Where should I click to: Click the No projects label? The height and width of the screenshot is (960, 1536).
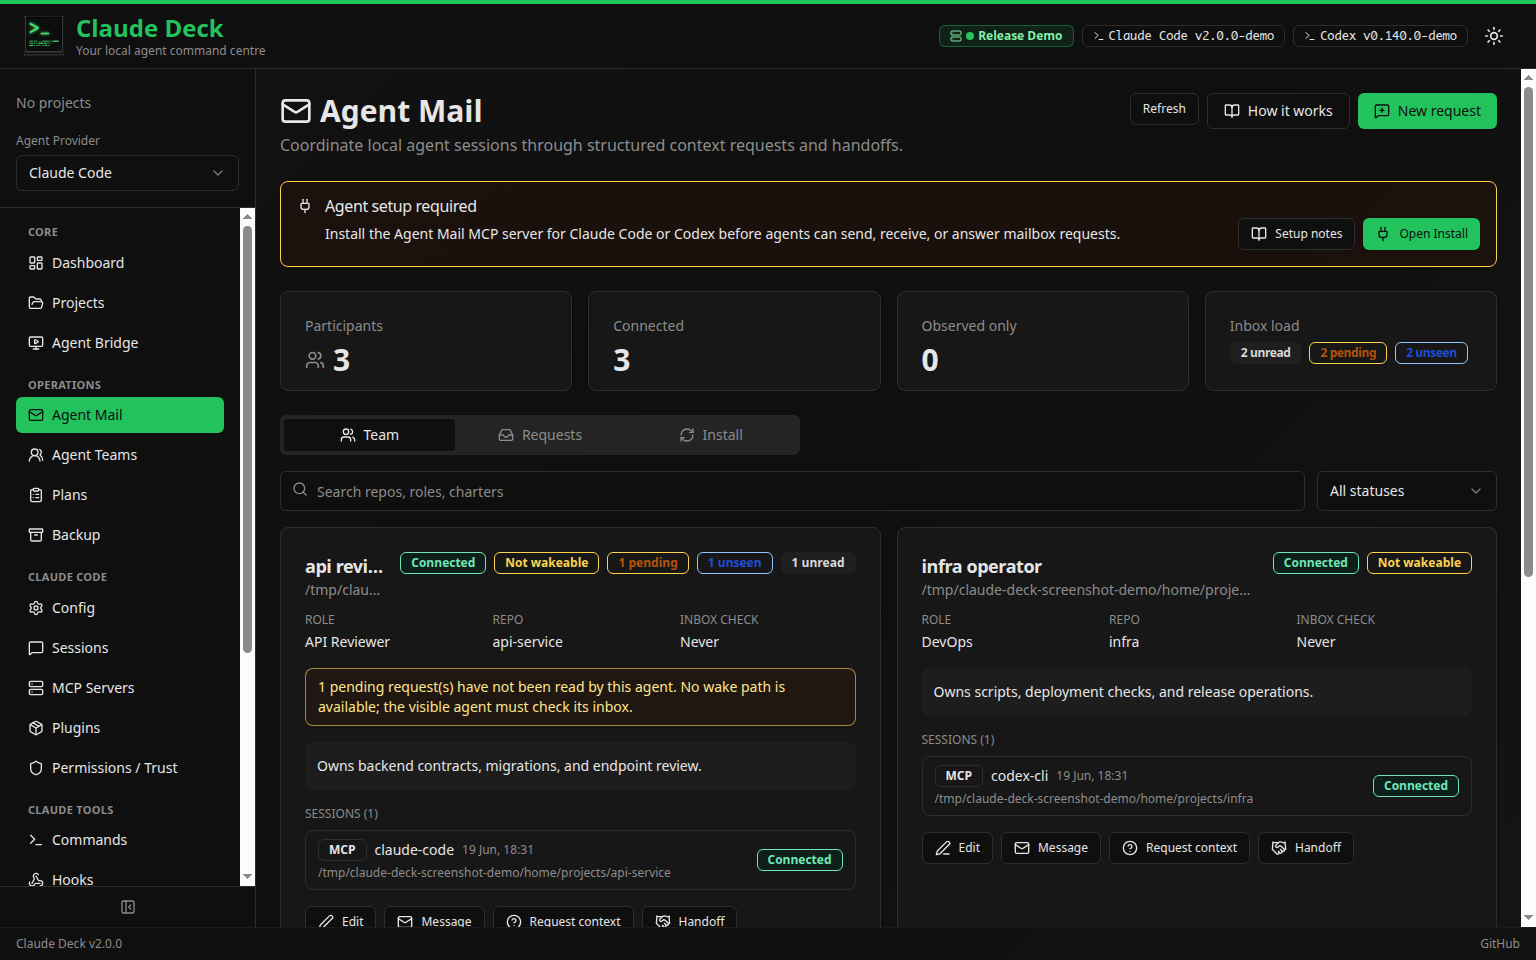pos(54,103)
